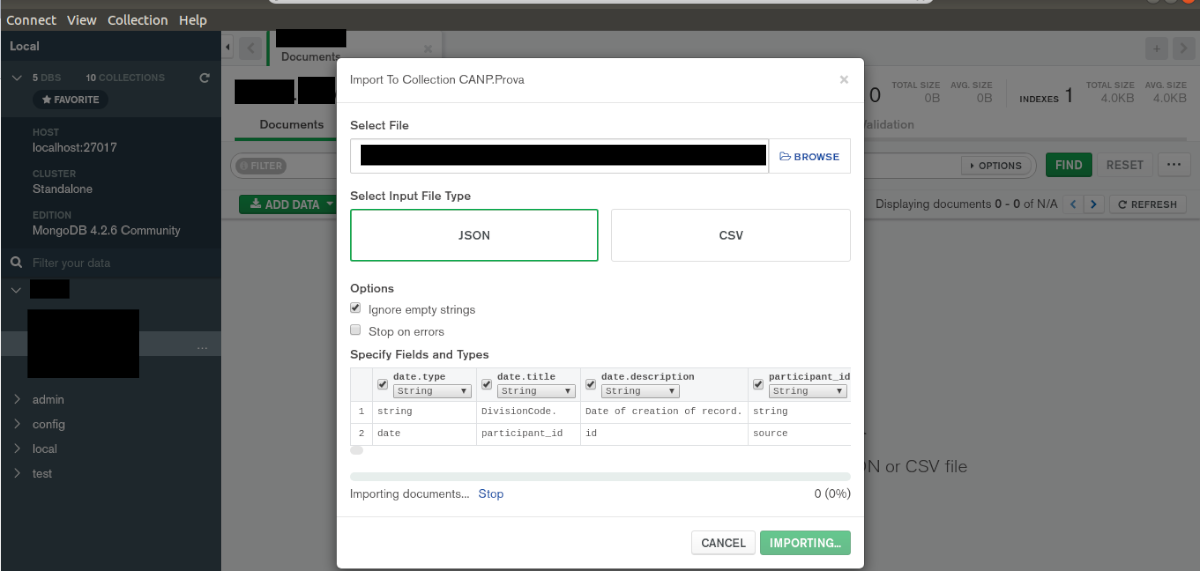The width and height of the screenshot is (1200, 571).
Task: Close the Import To Collection dialog
Action: coord(844,79)
